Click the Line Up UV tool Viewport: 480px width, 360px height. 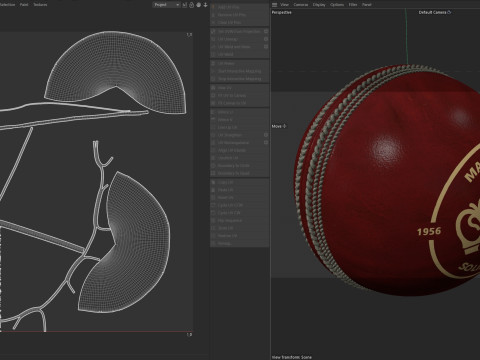coord(239,127)
